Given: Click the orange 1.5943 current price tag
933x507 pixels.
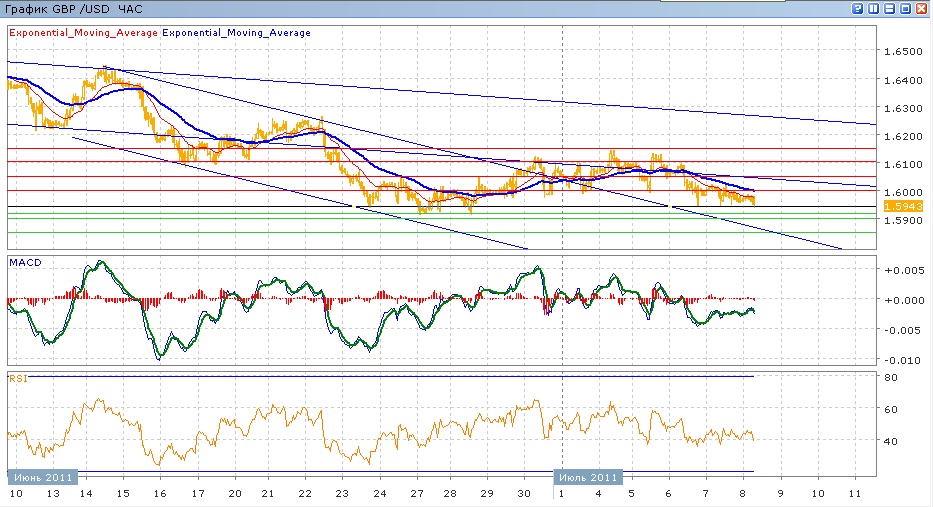Looking at the screenshot, I should (x=903, y=206).
